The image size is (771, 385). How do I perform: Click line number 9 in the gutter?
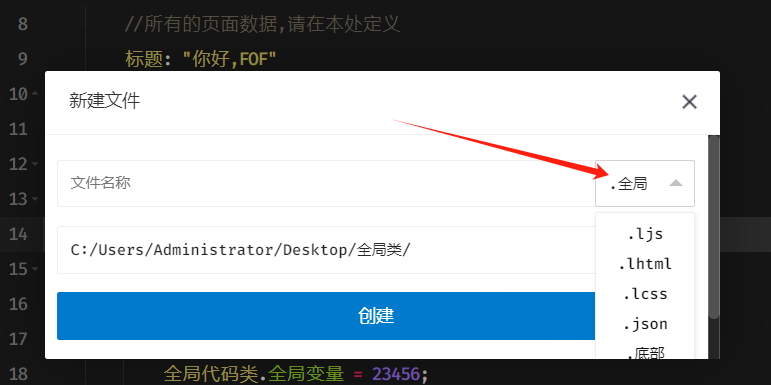coord(22,59)
